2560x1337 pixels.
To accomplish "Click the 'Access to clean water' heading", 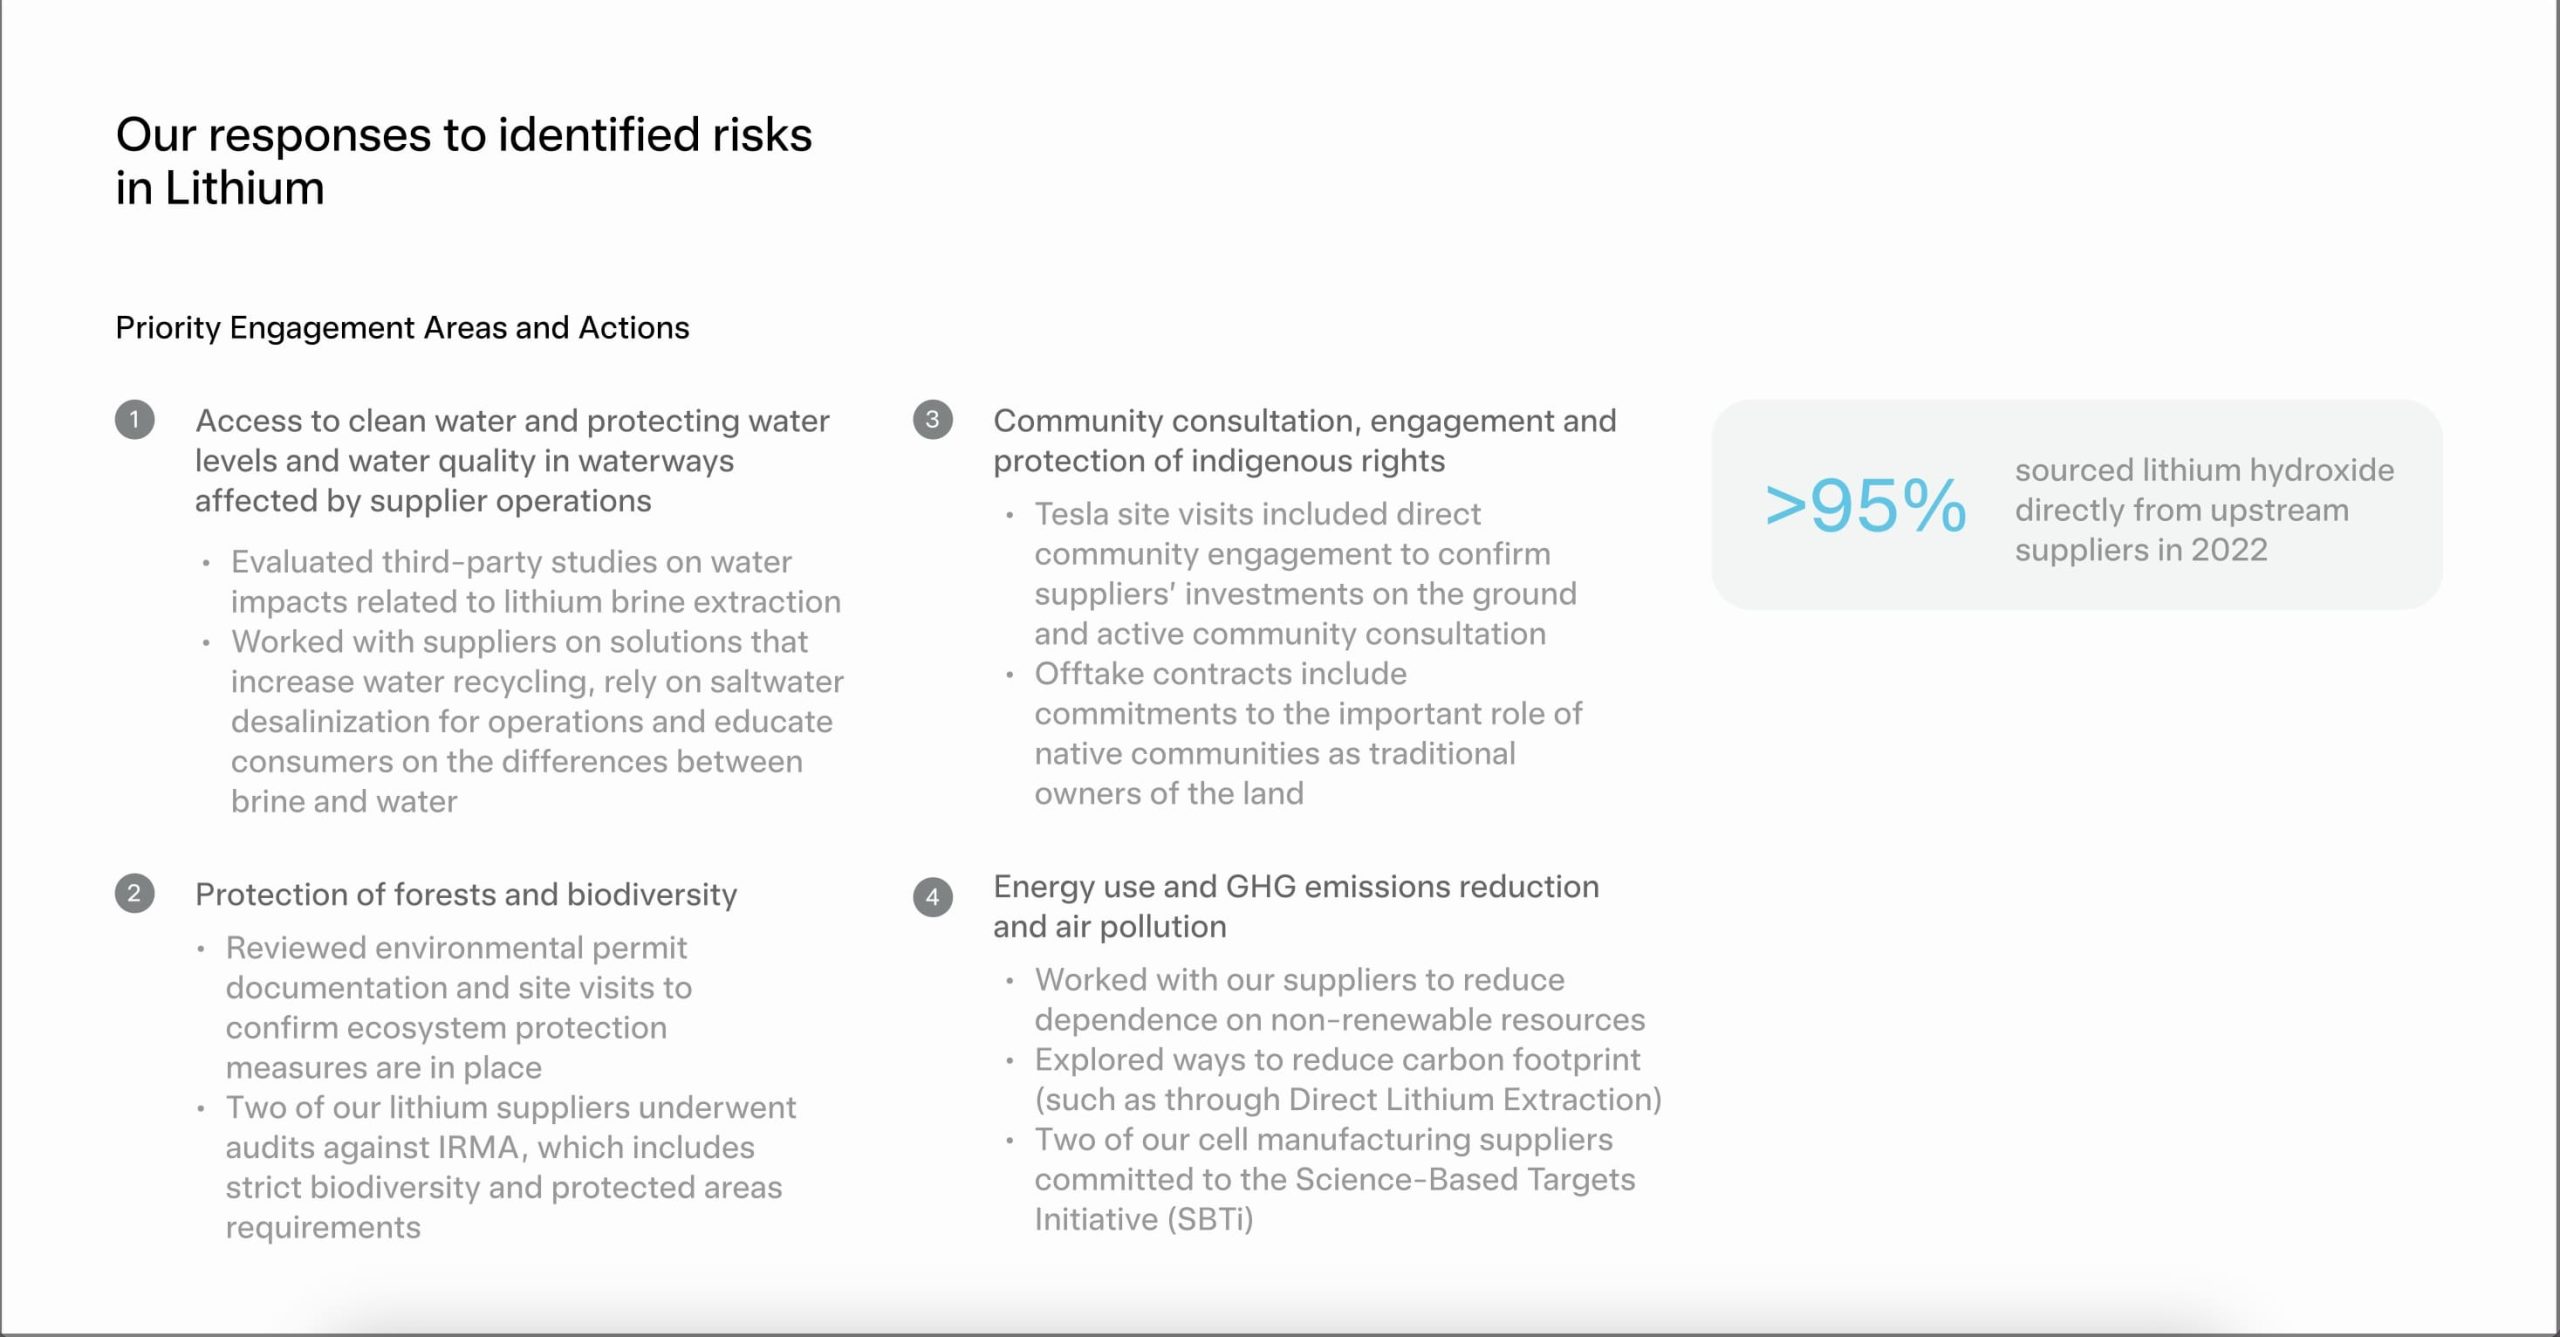I will tap(512, 460).
